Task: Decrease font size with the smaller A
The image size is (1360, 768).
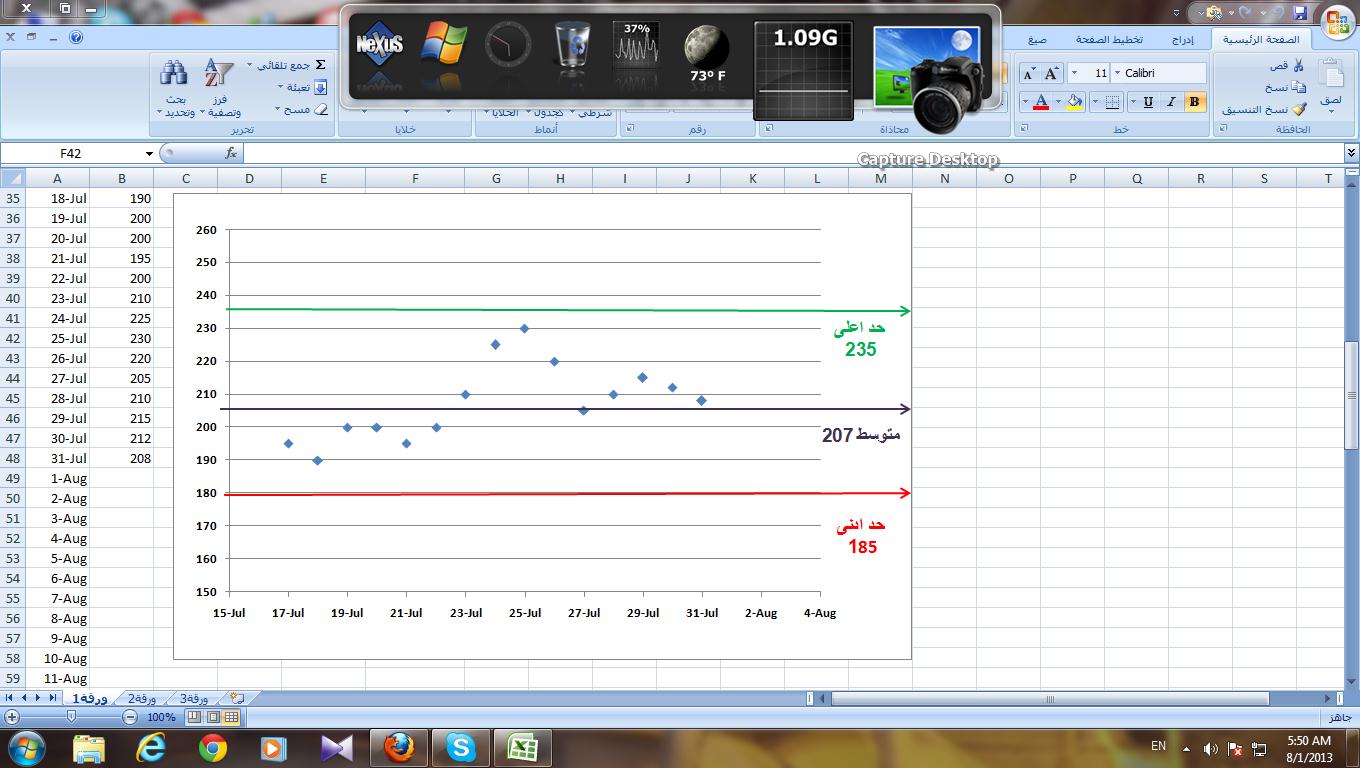Action: point(1030,73)
